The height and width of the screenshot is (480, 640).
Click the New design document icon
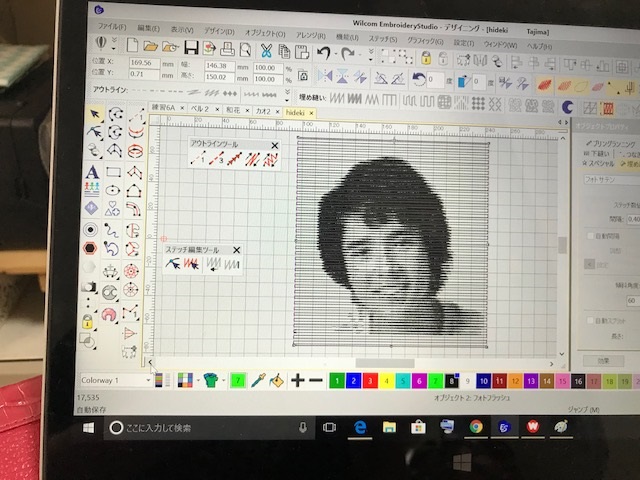pos(132,45)
